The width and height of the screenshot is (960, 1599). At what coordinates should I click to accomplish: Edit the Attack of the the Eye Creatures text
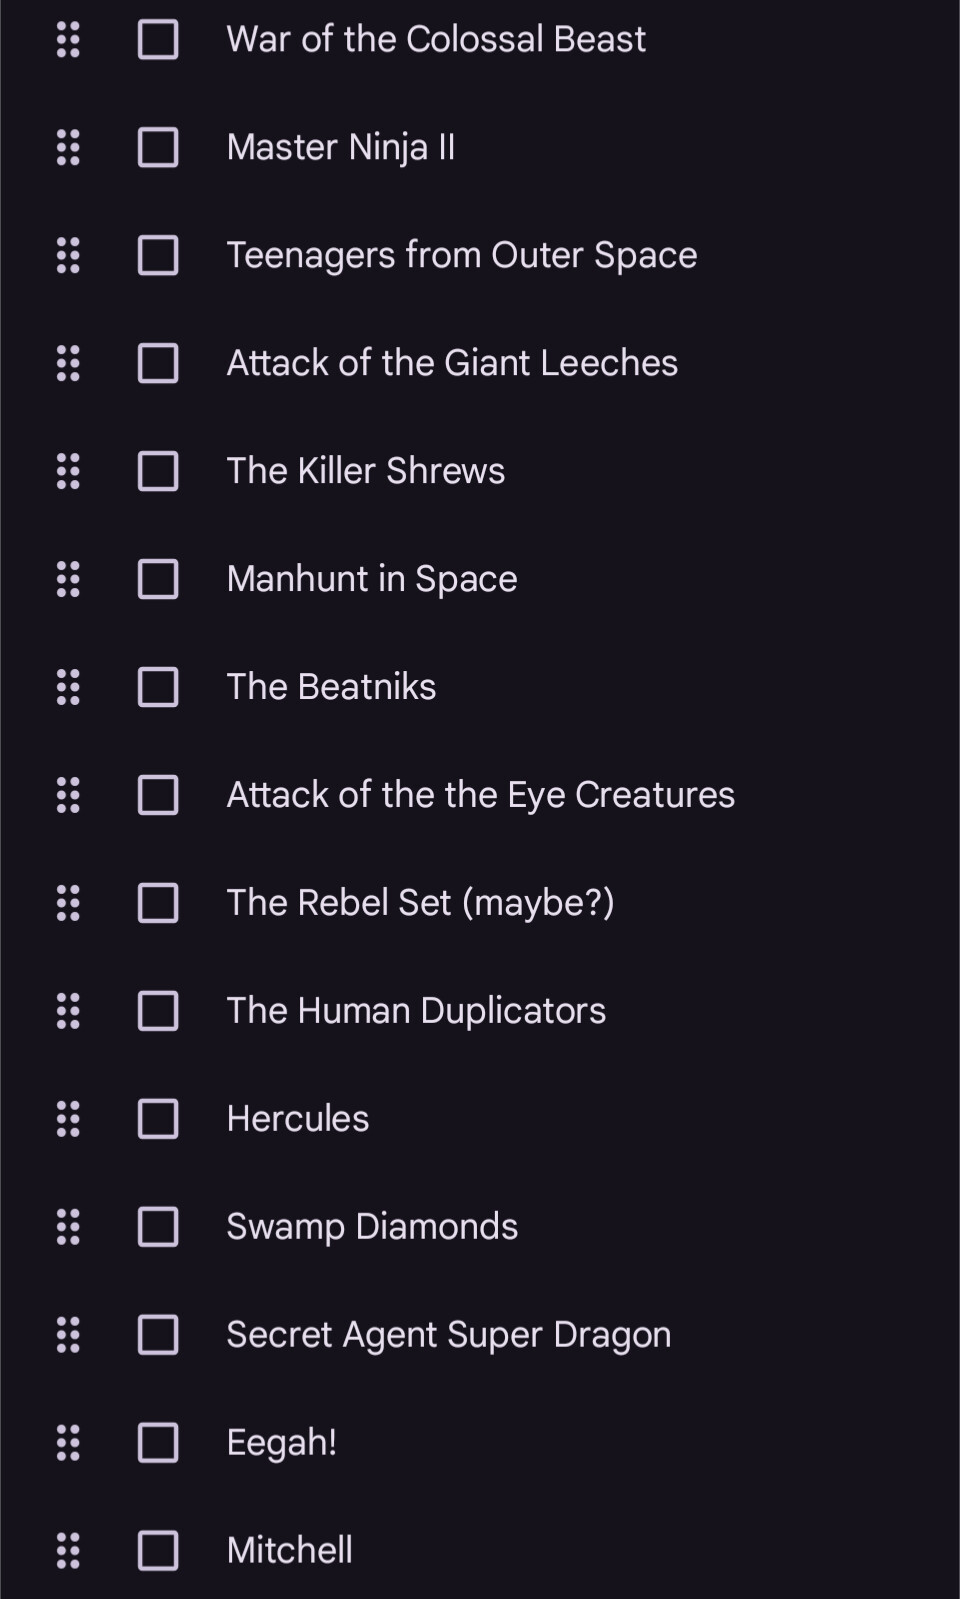[x=480, y=796]
